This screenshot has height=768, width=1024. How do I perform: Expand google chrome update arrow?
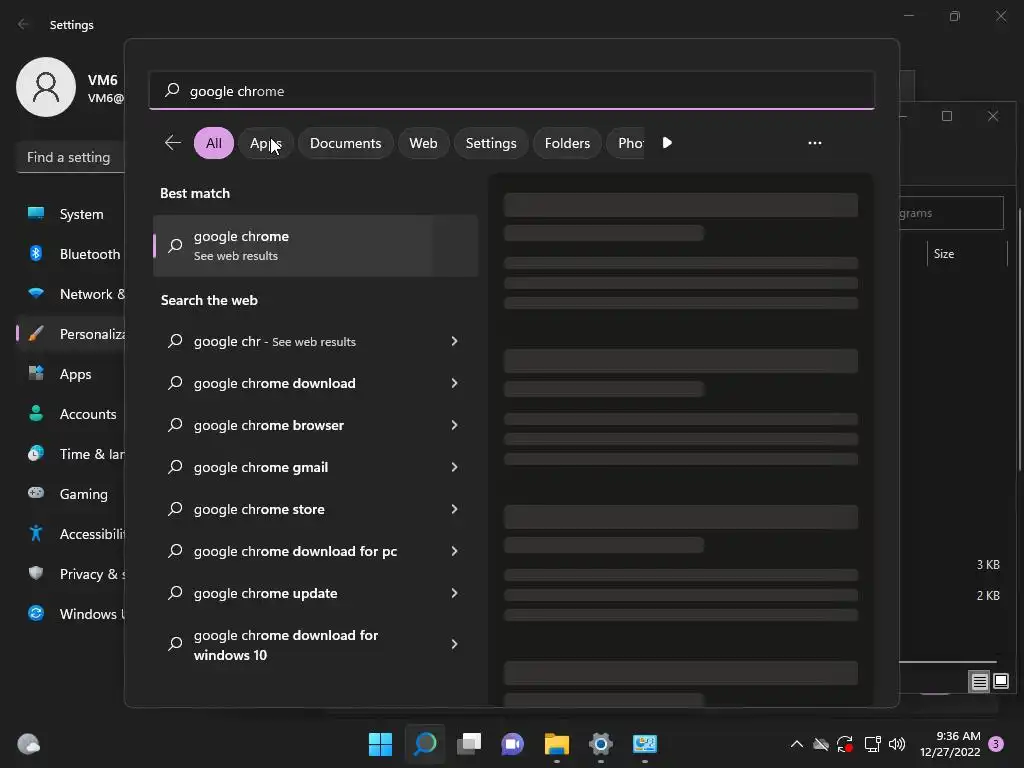click(x=455, y=593)
